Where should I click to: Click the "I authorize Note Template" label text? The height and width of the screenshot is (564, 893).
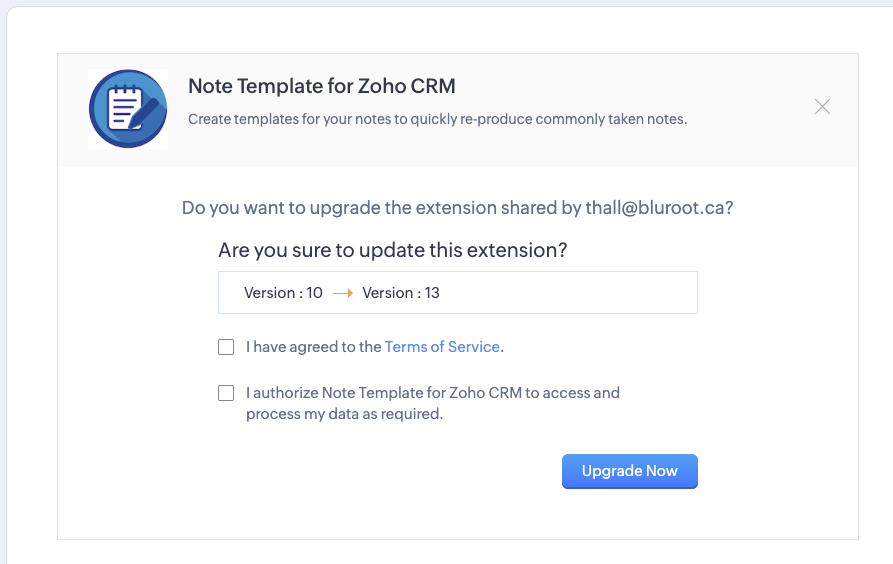click(432, 393)
